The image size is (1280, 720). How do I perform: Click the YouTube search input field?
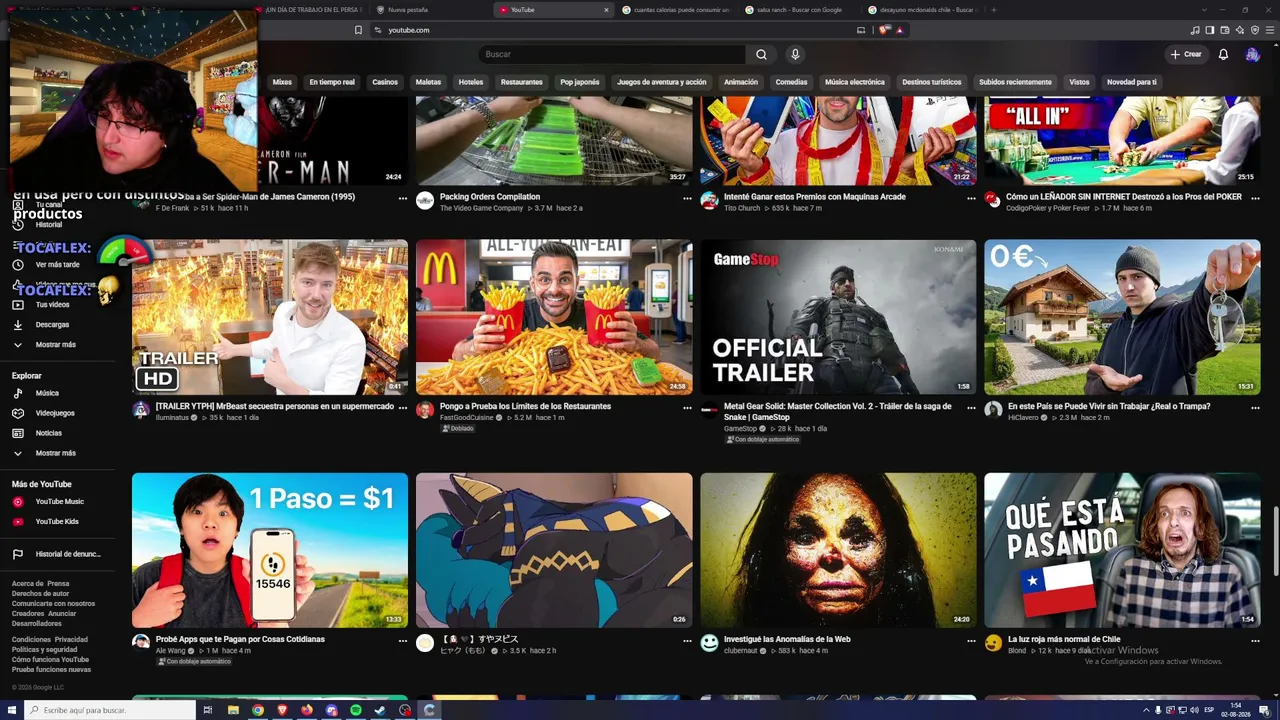[611, 54]
